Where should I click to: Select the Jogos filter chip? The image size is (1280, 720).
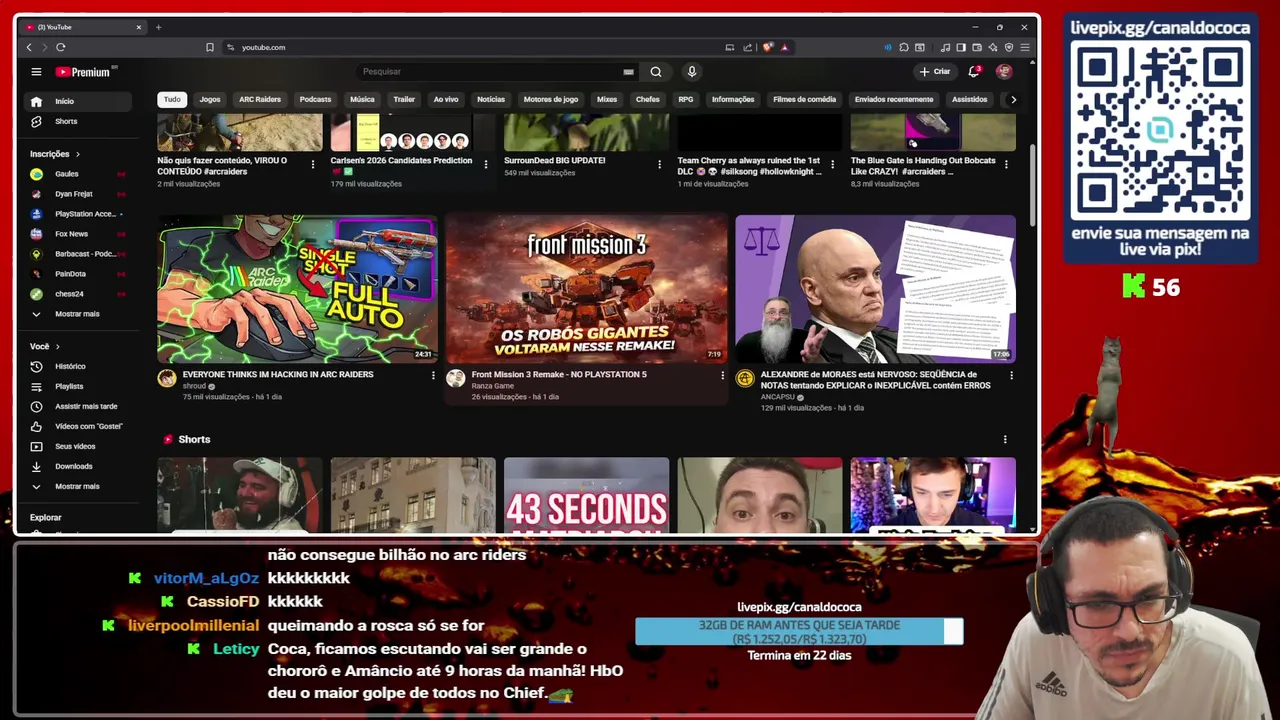click(x=210, y=99)
